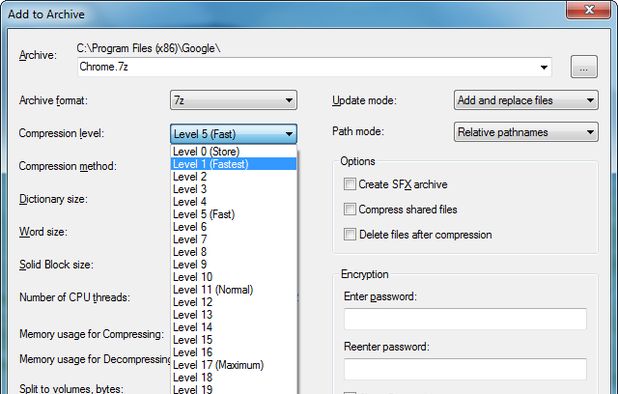Viewport: 618px width, 394px height.
Task: Click the Reenter password field
Action: click(x=465, y=369)
